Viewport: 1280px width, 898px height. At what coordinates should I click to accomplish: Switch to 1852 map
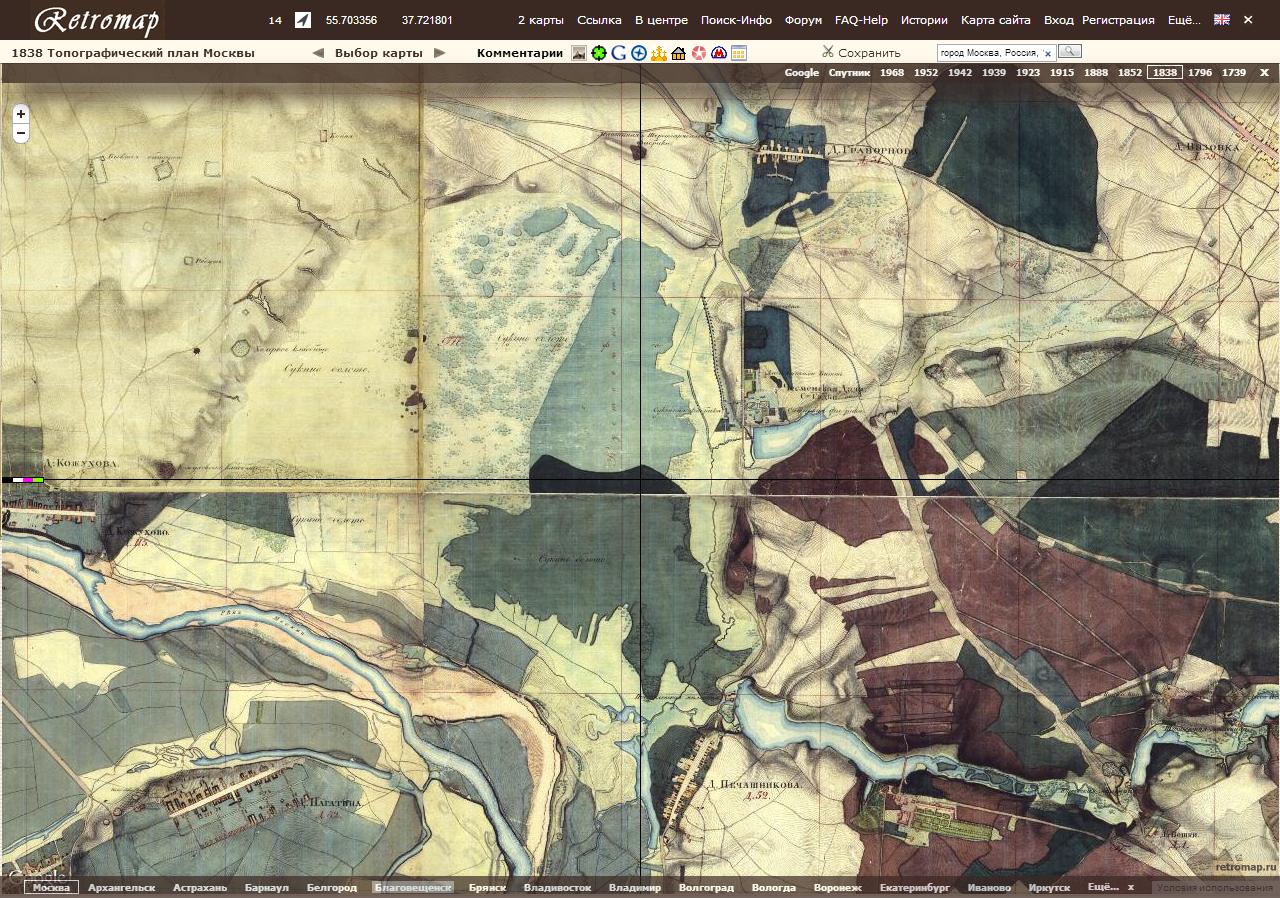click(1130, 72)
